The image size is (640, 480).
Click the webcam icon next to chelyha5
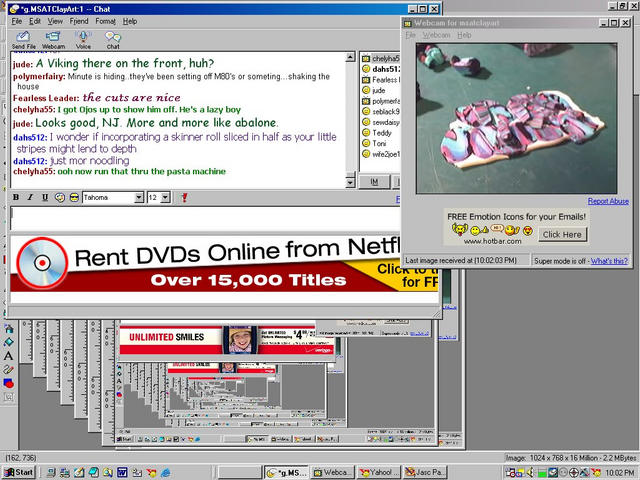366,59
